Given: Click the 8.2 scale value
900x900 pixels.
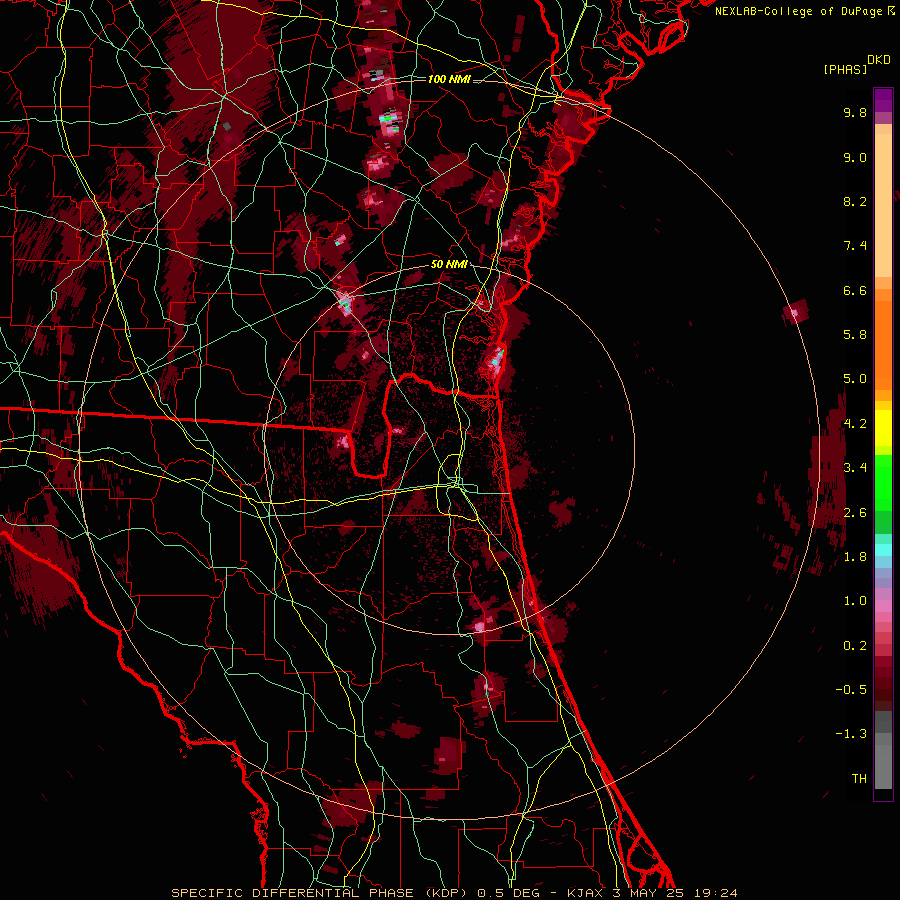Looking at the screenshot, I should click(x=855, y=201).
